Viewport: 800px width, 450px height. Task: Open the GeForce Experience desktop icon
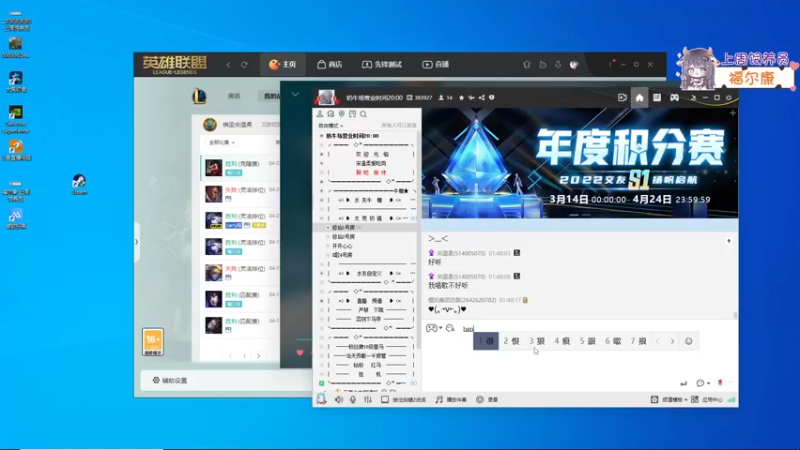[x=15, y=119]
